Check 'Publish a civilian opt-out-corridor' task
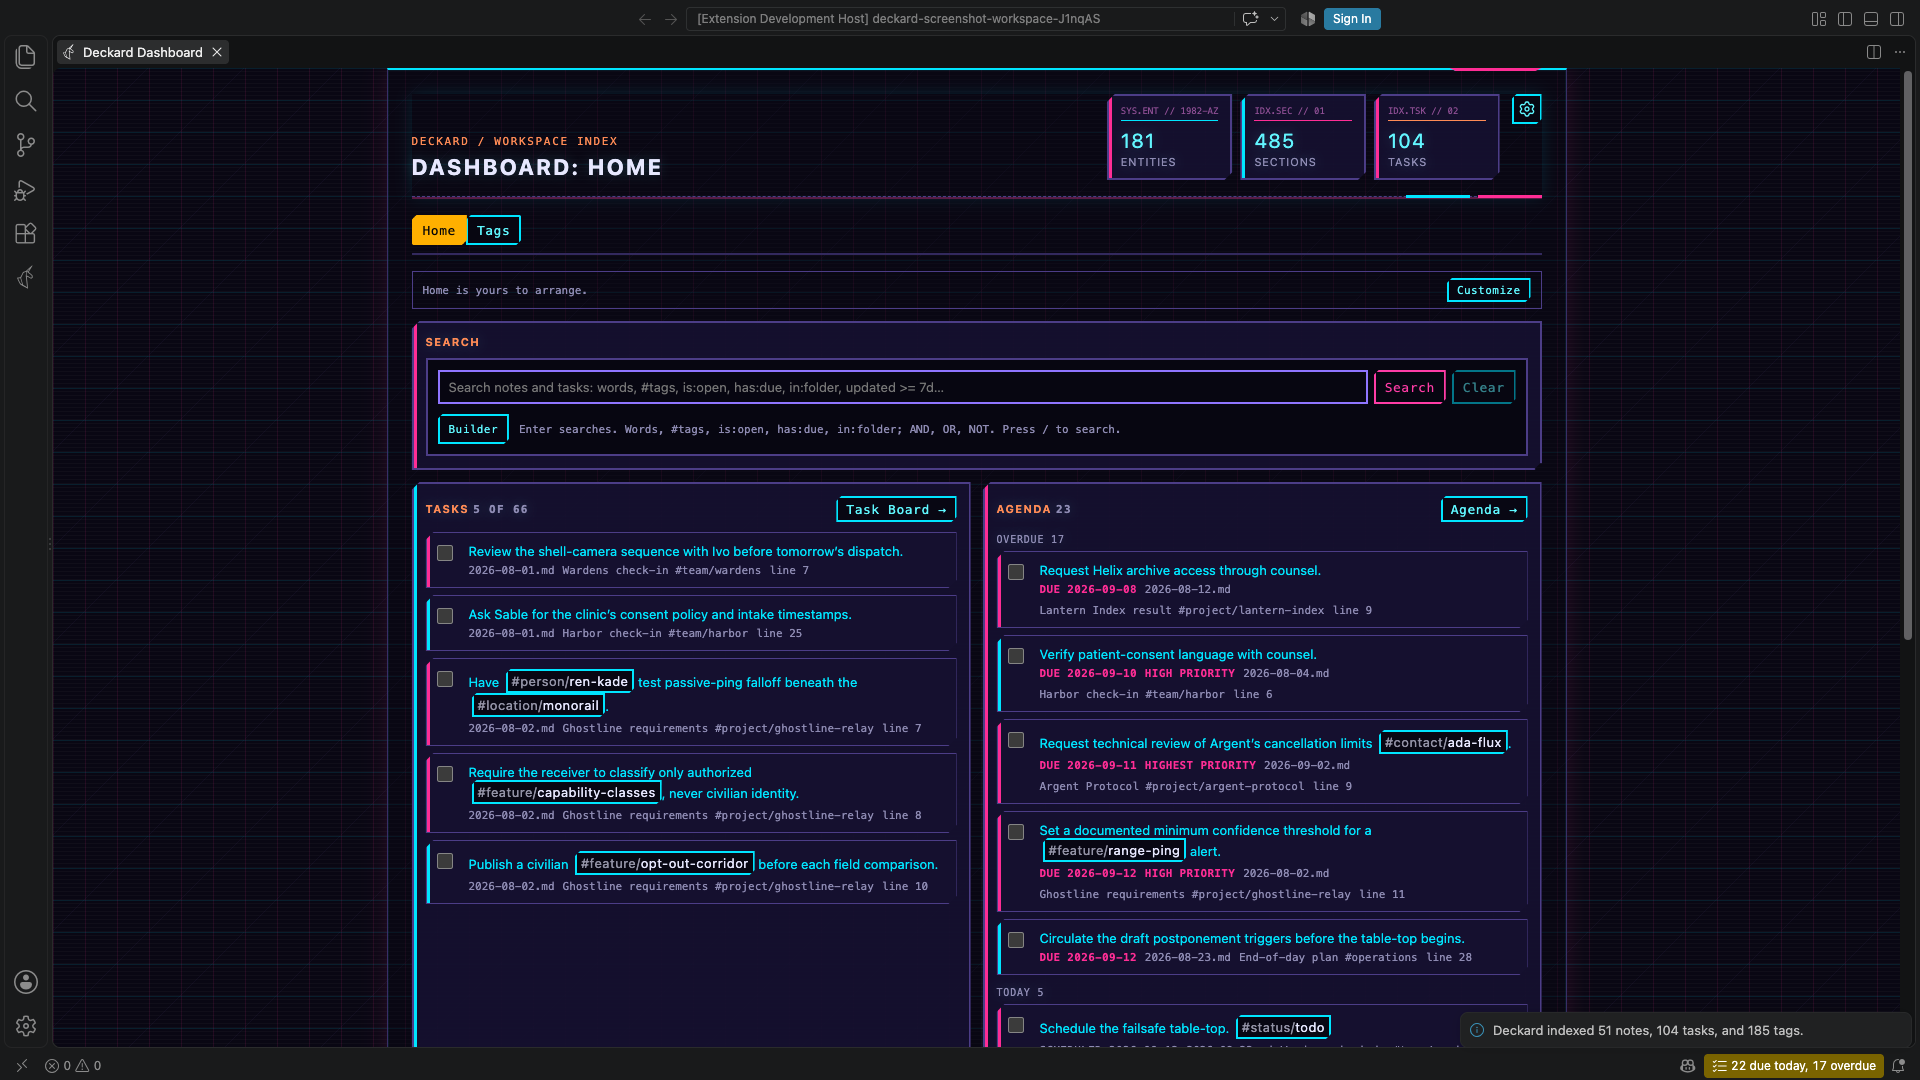1920x1080 pixels. click(x=445, y=861)
